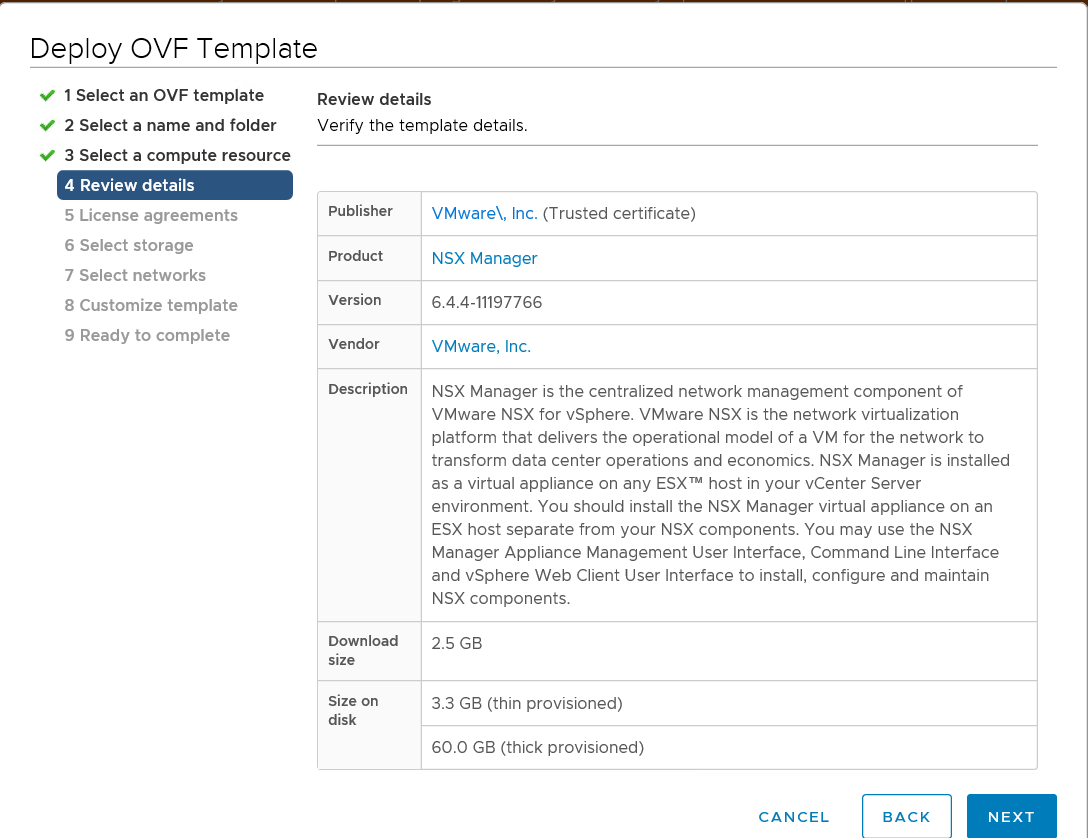Go to step 9 Ready to complete
The image size is (1088, 838).
(147, 336)
